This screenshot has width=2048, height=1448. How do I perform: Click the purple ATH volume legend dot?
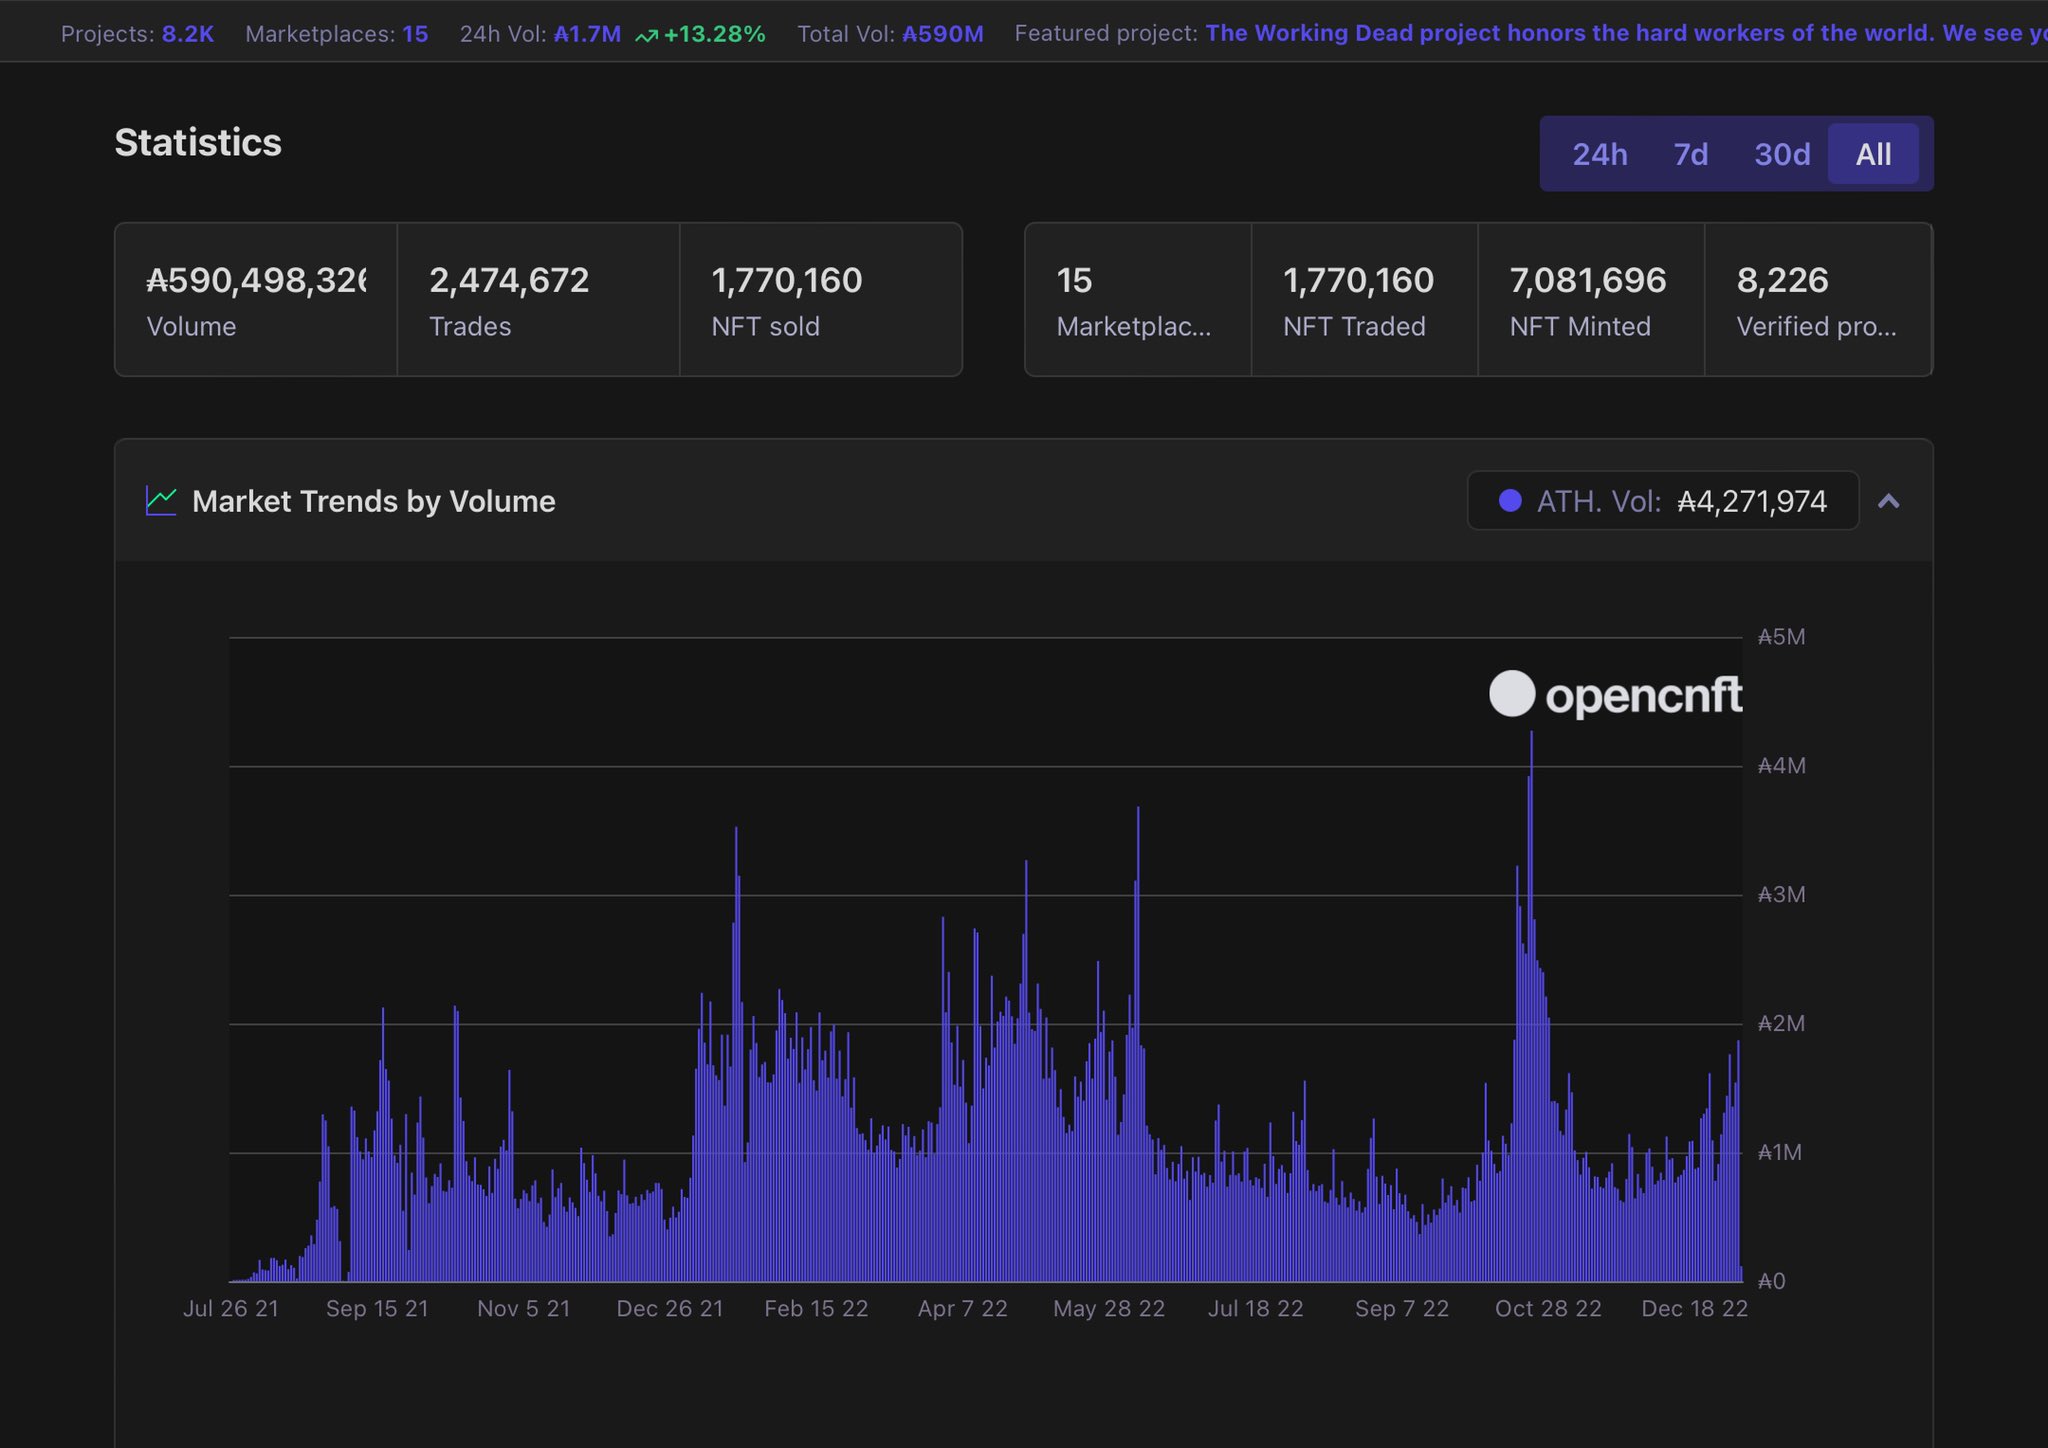[x=1510, y=501]
